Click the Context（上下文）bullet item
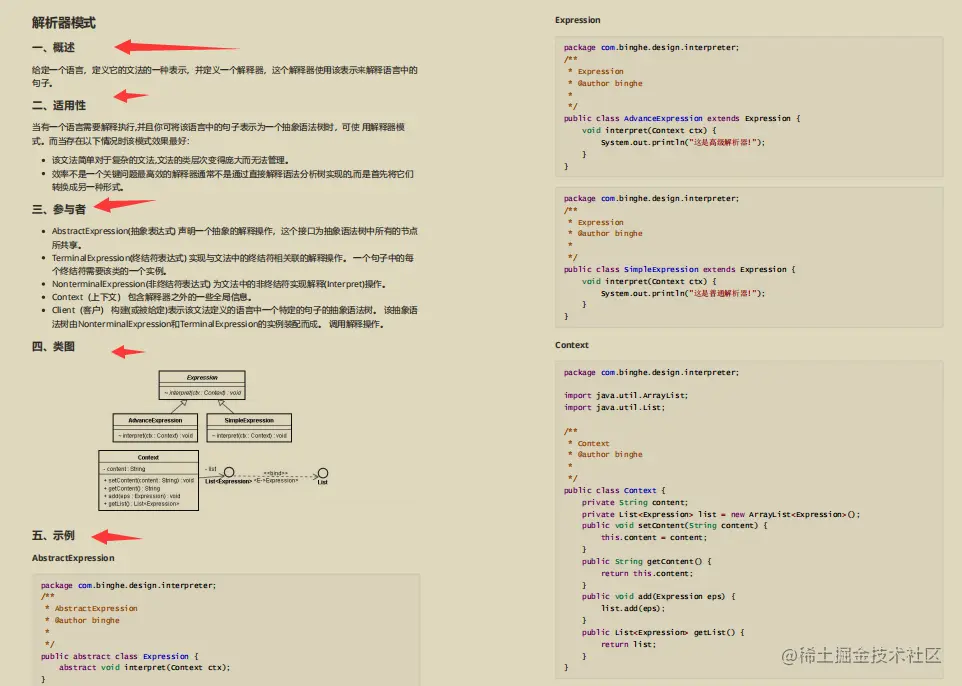 pyautogui.click(x=152, y=297)
